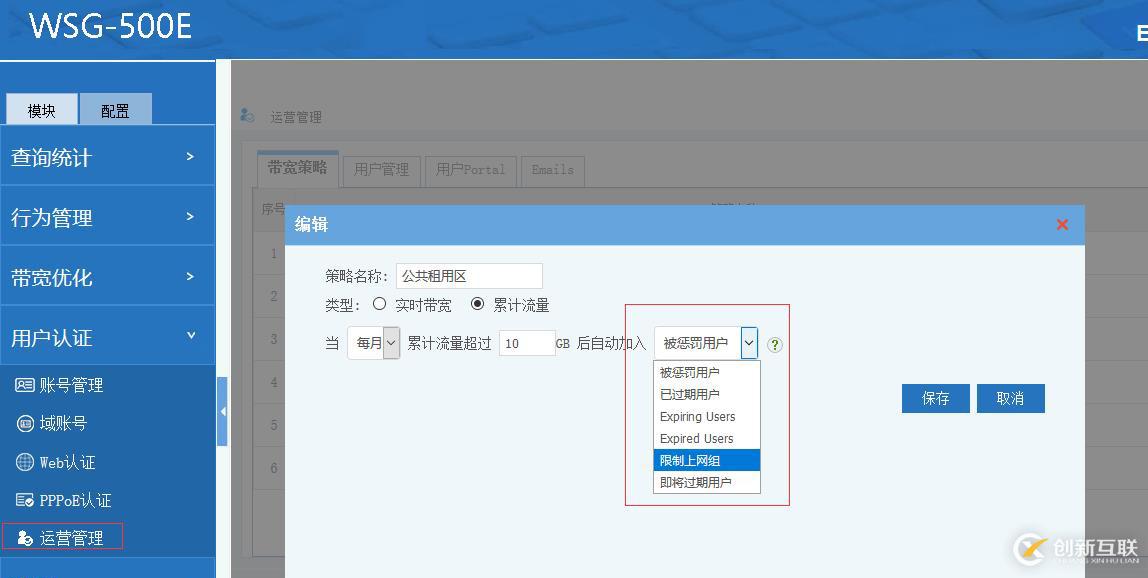Select the 用户管理 tab
This screenshot has height=578, width=1148.
381,170
